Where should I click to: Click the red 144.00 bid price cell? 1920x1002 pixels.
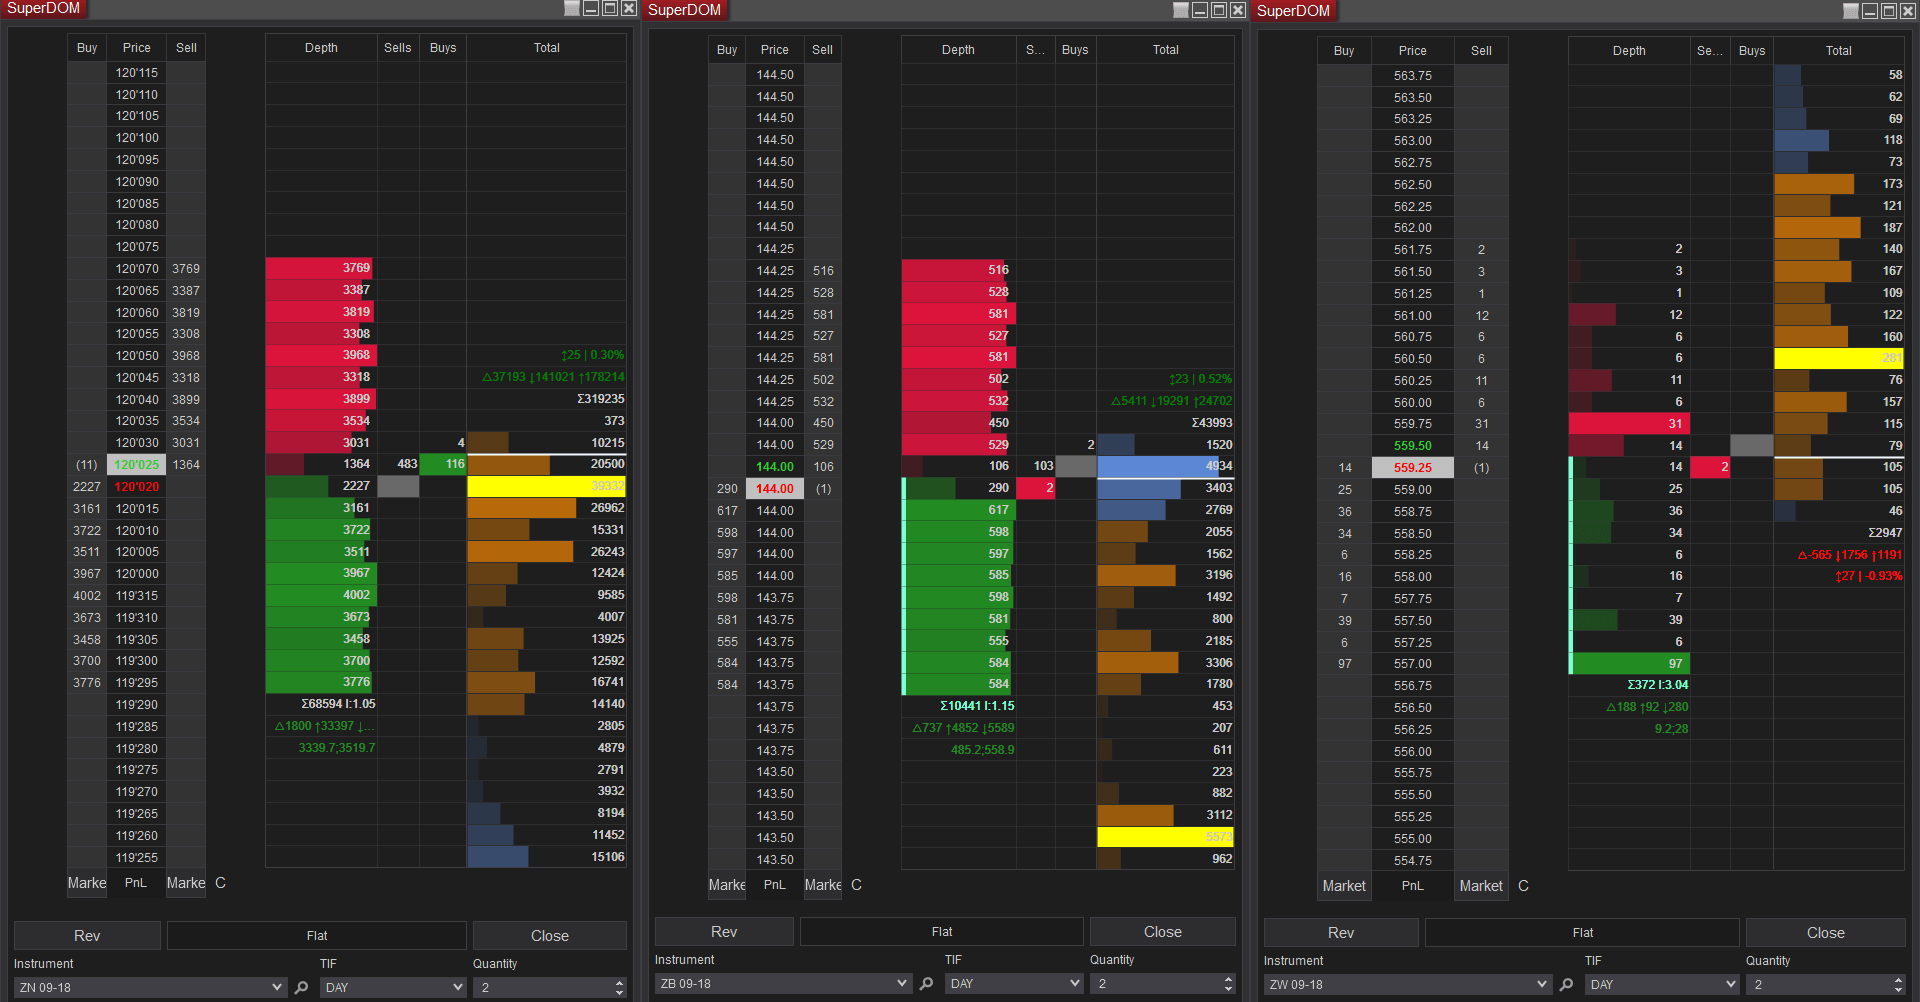click(774, 488)
